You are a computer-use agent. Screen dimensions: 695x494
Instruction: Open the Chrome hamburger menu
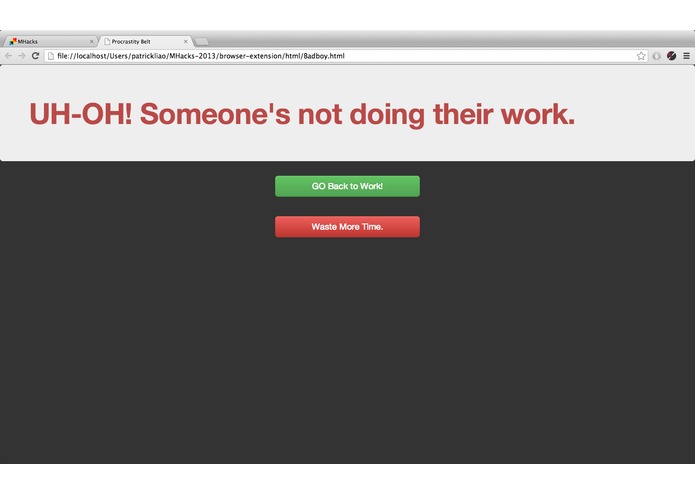[686, 56]
